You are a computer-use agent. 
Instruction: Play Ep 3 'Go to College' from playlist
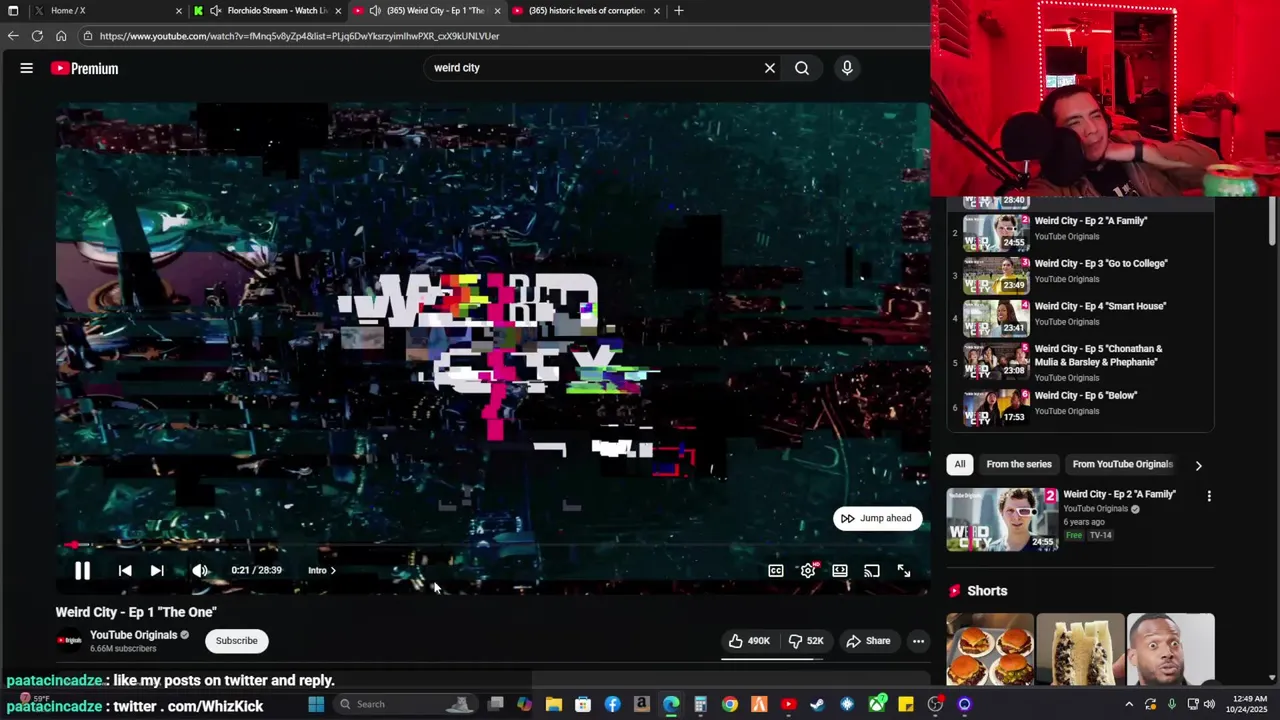coord(1080,274)
